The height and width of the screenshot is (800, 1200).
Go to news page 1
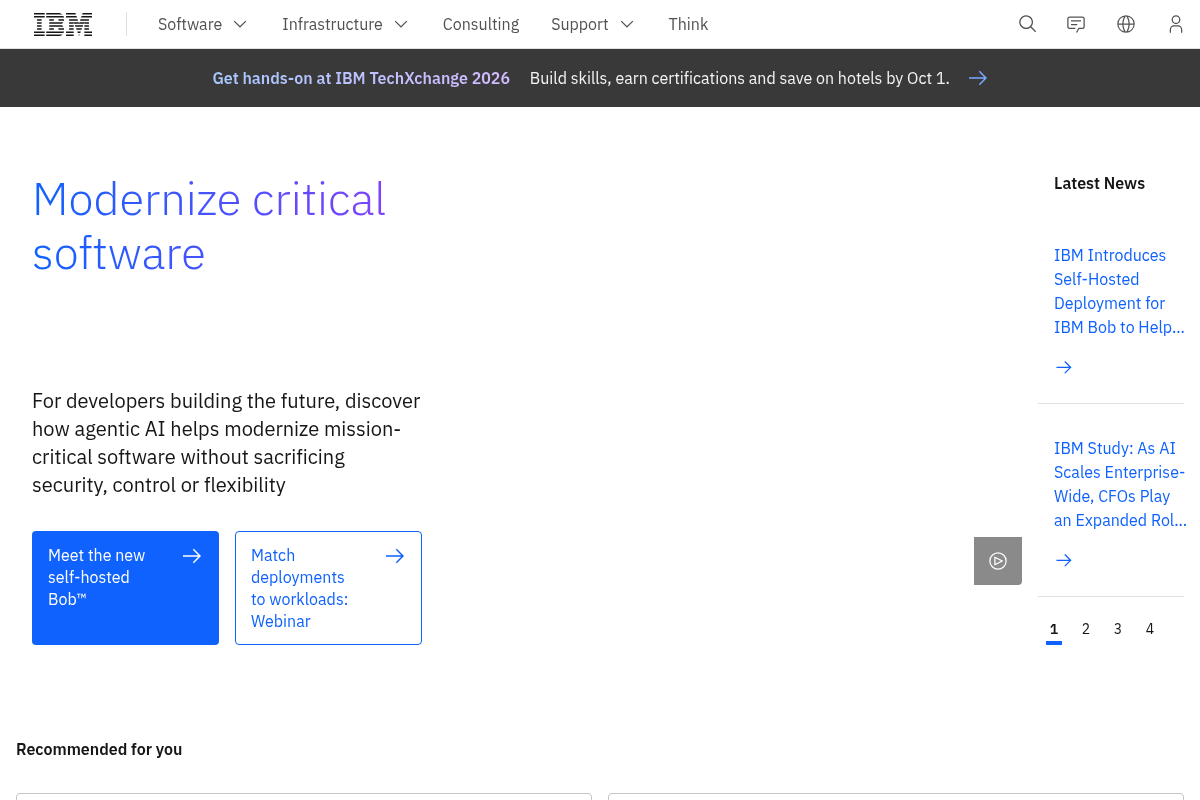1054,629
